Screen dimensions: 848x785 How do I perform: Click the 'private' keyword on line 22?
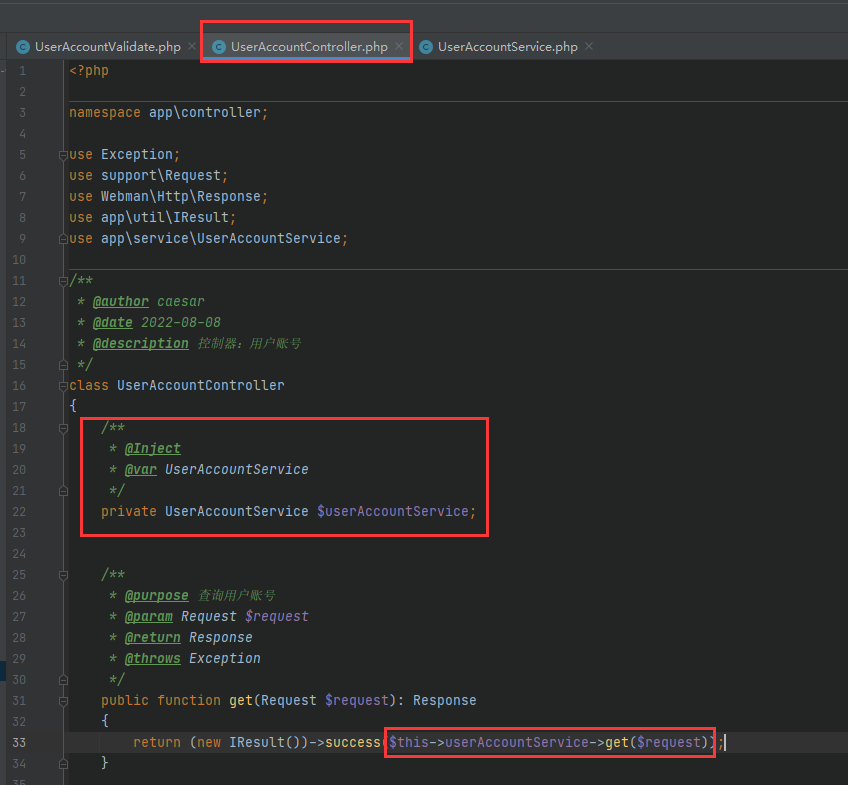pos(129,511)
